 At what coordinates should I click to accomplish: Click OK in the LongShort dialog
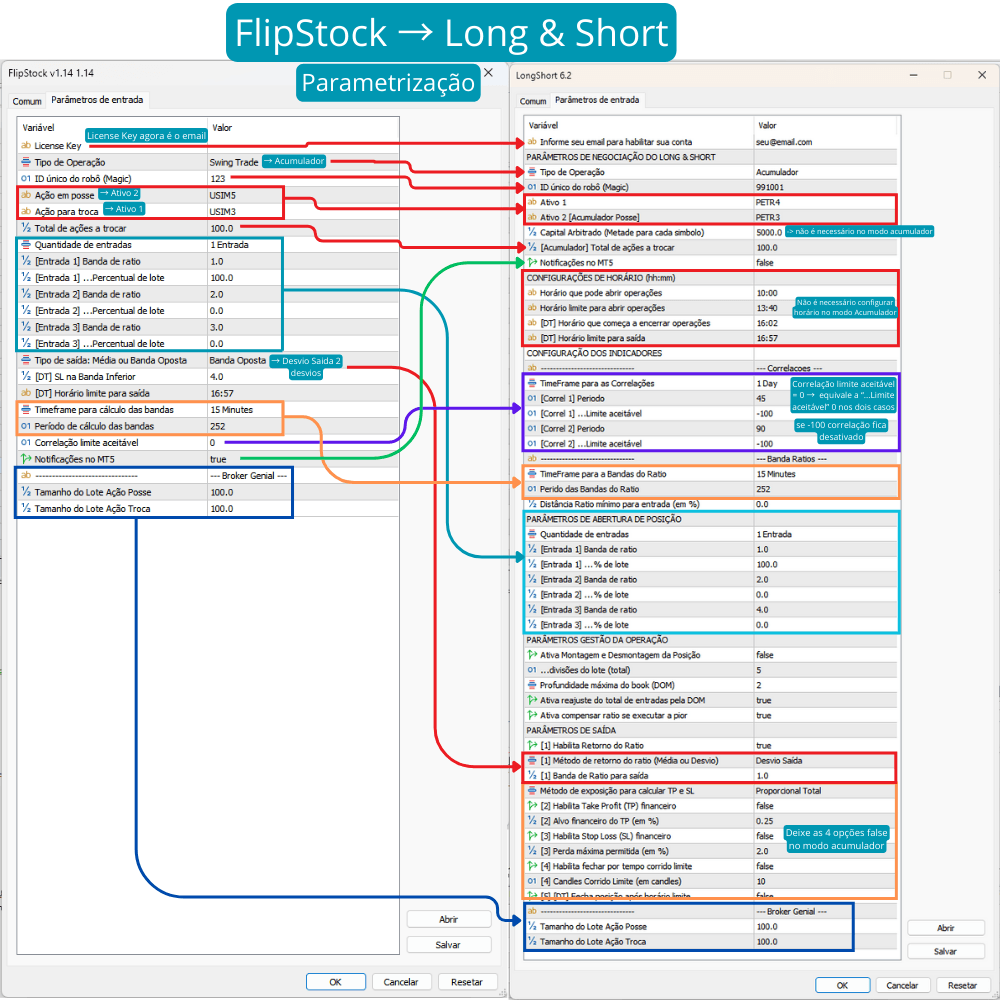(x=842, y=985)
